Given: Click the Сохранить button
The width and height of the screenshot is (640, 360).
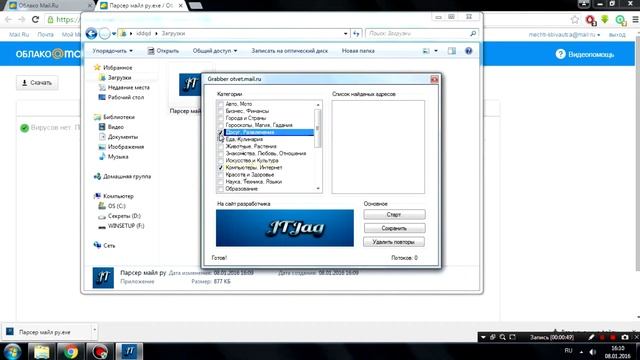Looking at the screenshot, I should tap(394, 228).
